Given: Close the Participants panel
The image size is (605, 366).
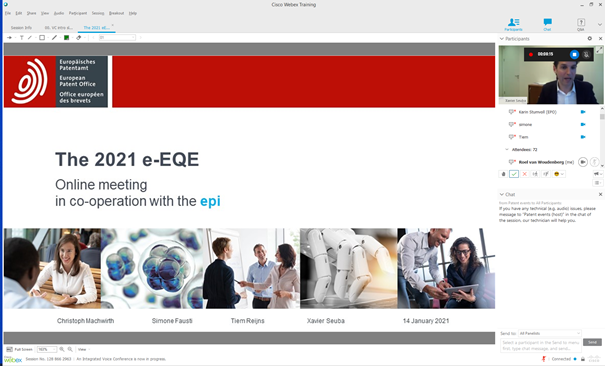Looking at the screenshot, I should [600, 39].
